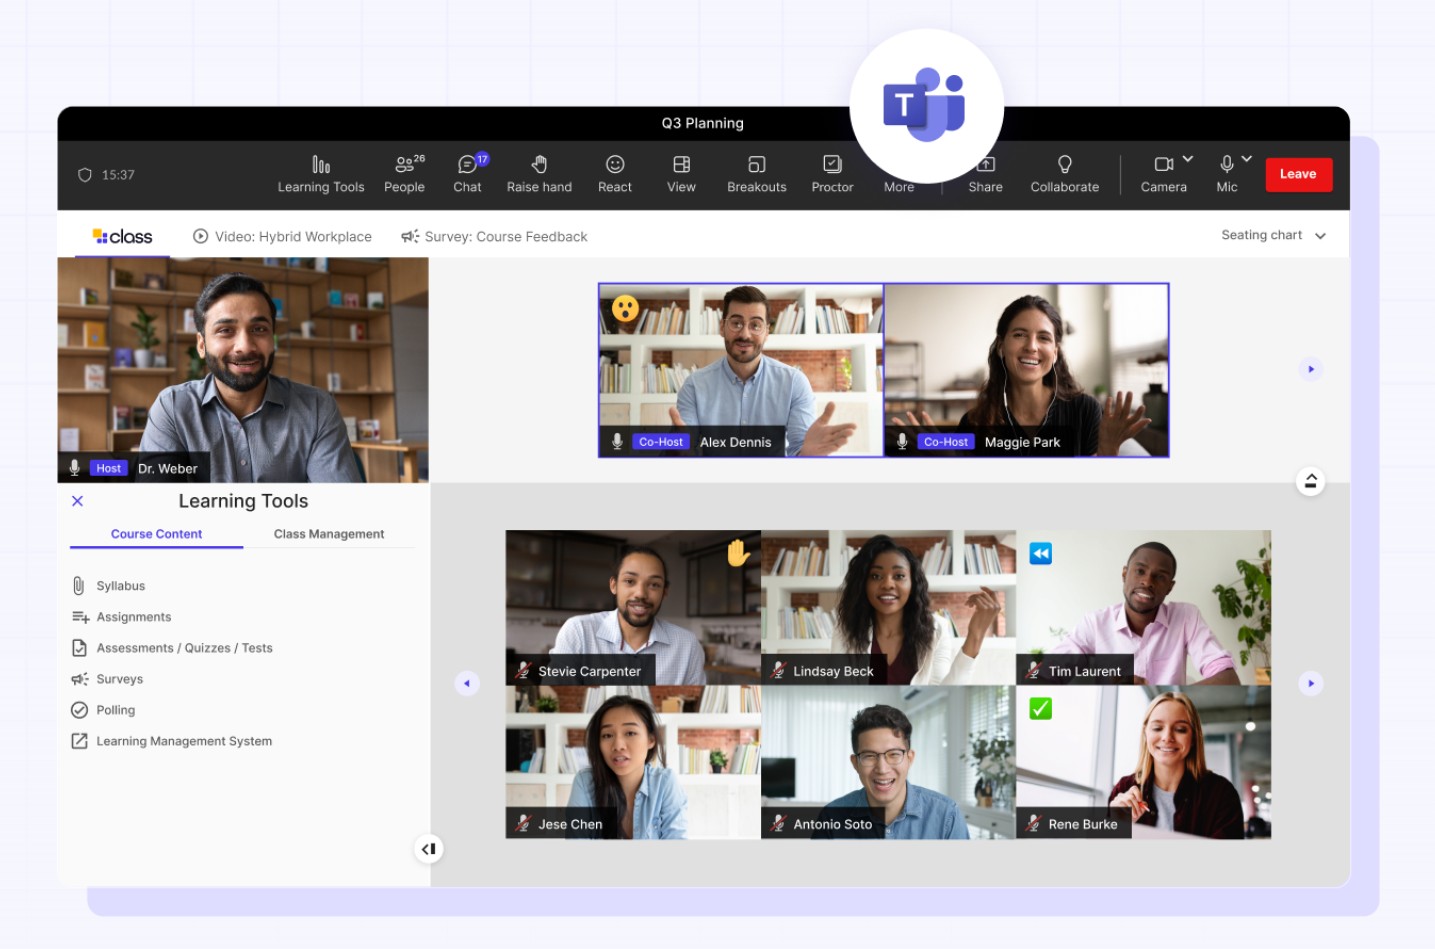Click Maggie Park's microphone icon
The width and height of the screenshot is (1435, 949).
pos(902,442)
